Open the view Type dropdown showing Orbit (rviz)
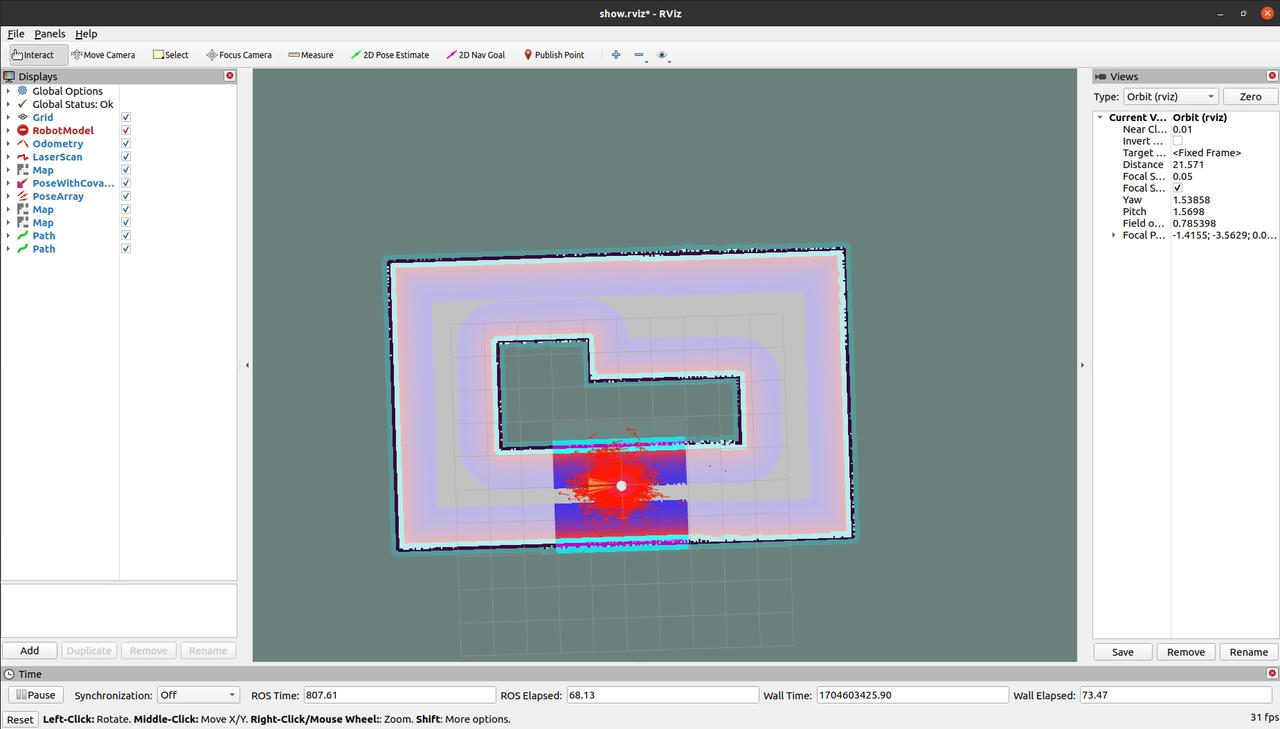This screenshot has width=1280, height=729. pos(1170,97)
